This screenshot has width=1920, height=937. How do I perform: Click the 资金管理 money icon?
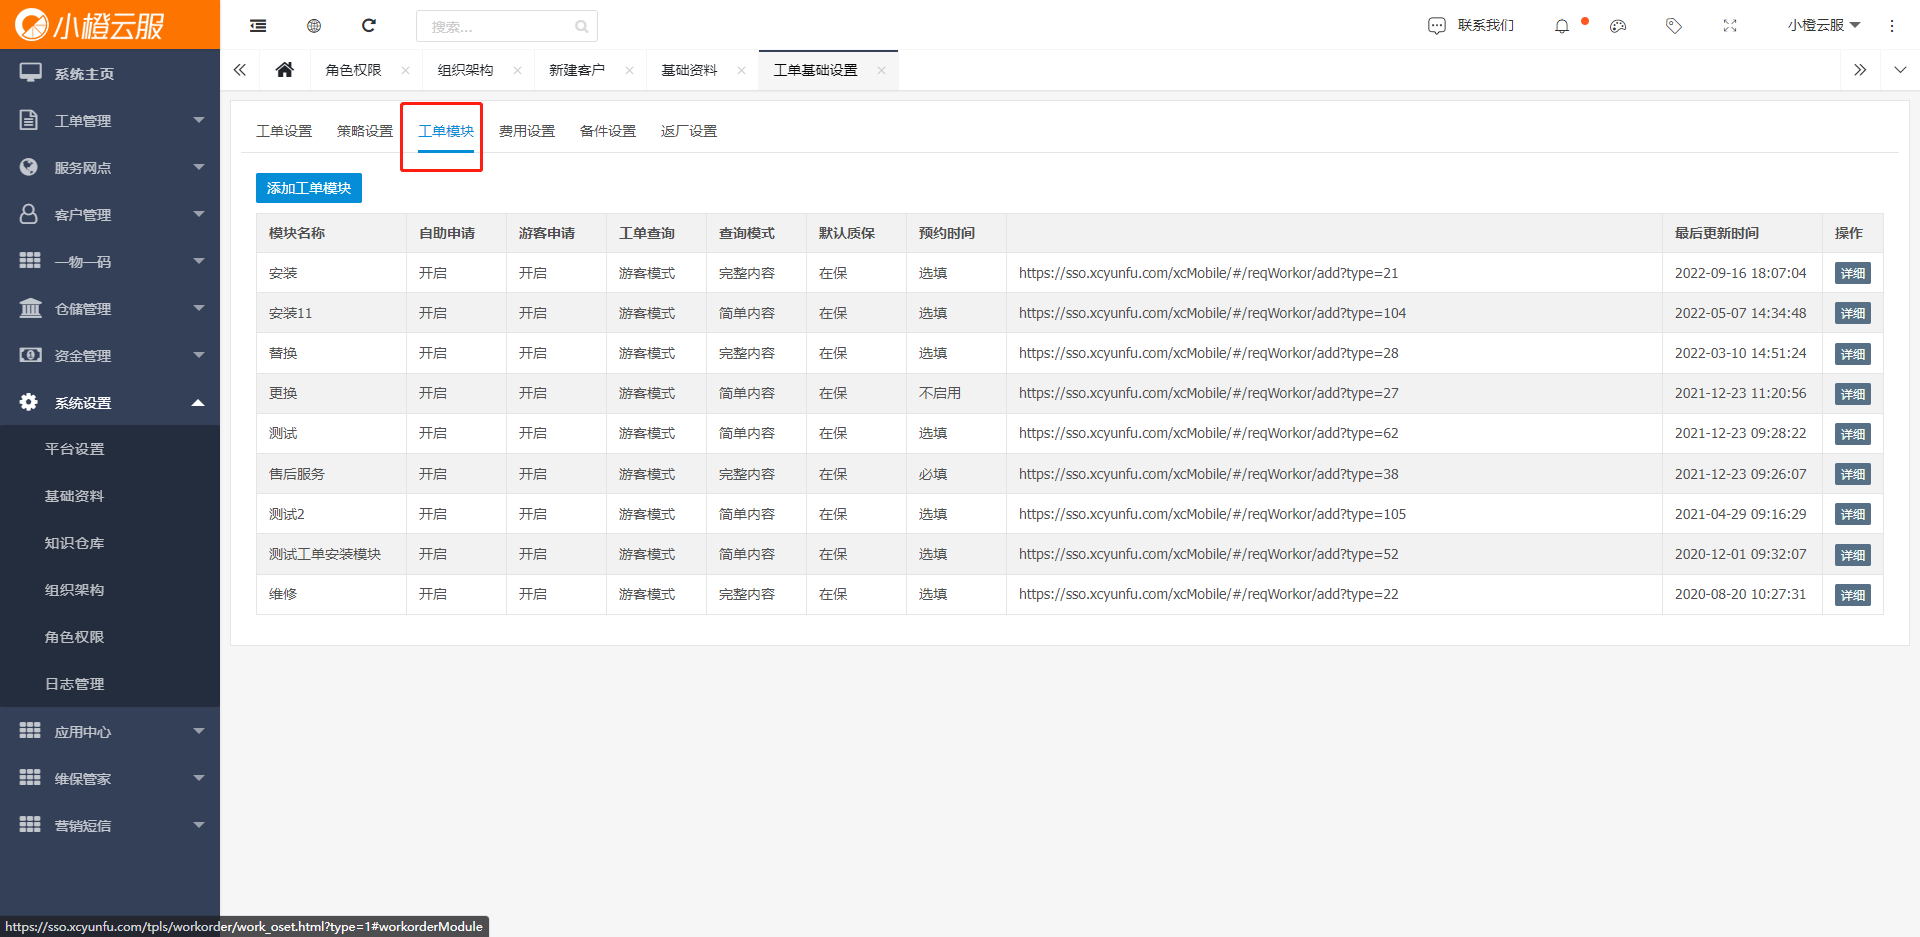pyautogui.click(x=30, y=355)
